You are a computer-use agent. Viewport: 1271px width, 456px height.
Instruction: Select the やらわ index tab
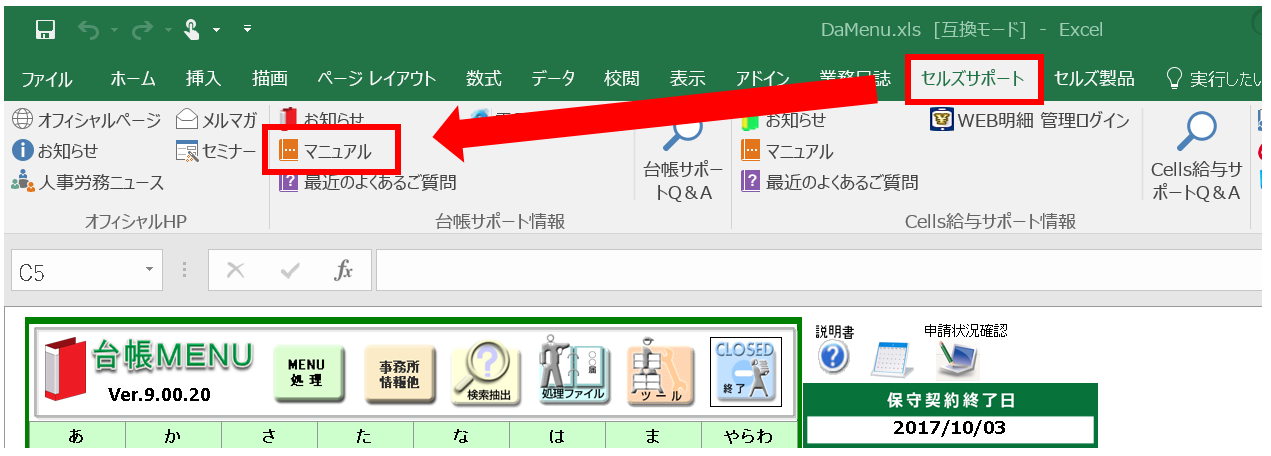coord(748,434)
